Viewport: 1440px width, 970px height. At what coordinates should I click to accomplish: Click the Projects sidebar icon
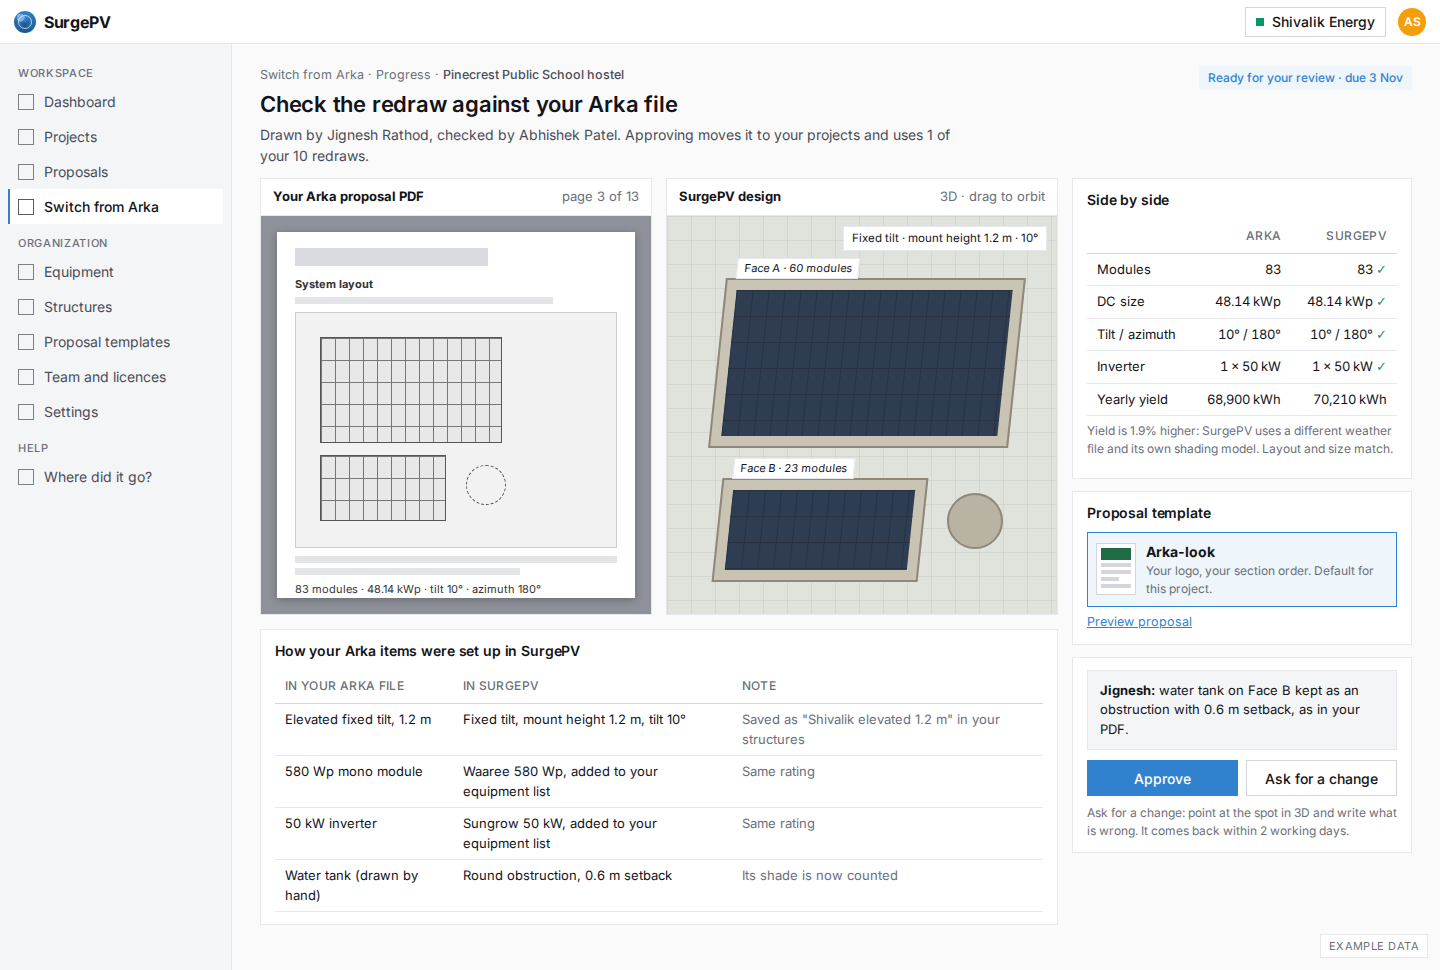click(x=26, y=137)
